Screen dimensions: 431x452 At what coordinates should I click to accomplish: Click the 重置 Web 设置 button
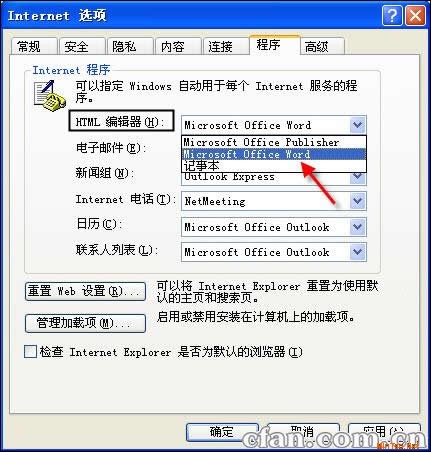coord(85,291)
